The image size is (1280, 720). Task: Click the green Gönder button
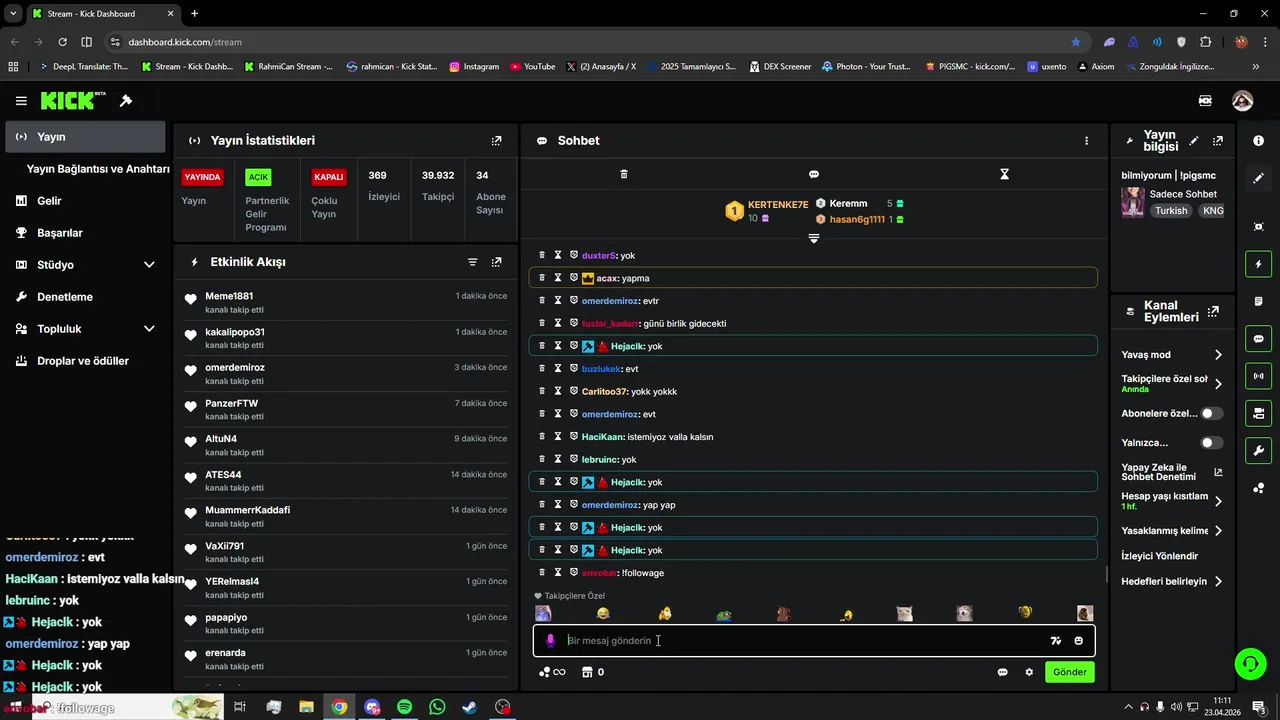coord(1069,672)
